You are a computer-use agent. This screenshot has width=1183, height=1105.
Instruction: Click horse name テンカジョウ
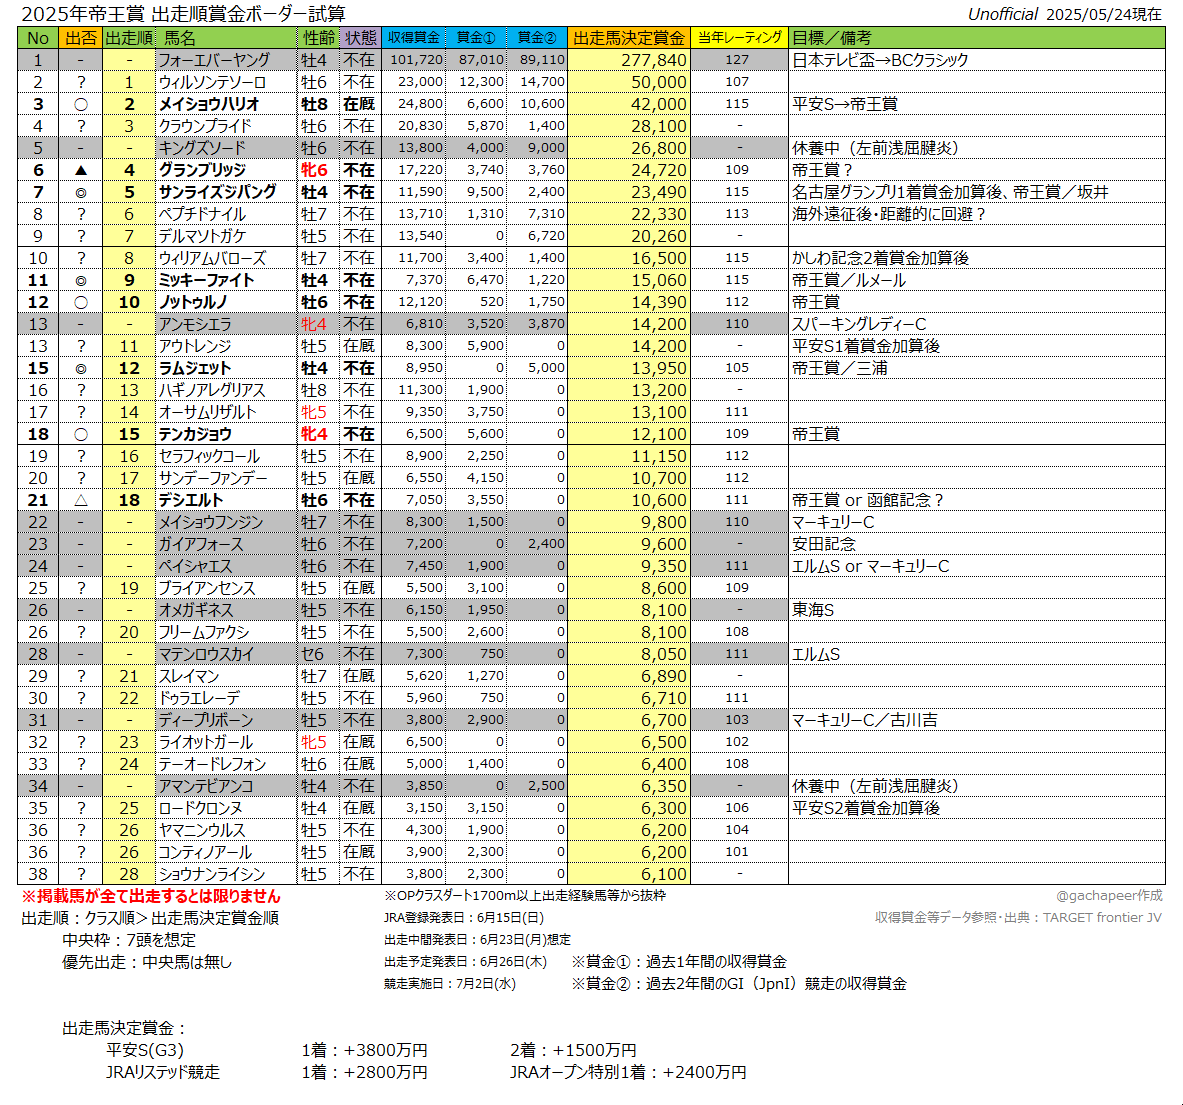click(x=195, y=434)
